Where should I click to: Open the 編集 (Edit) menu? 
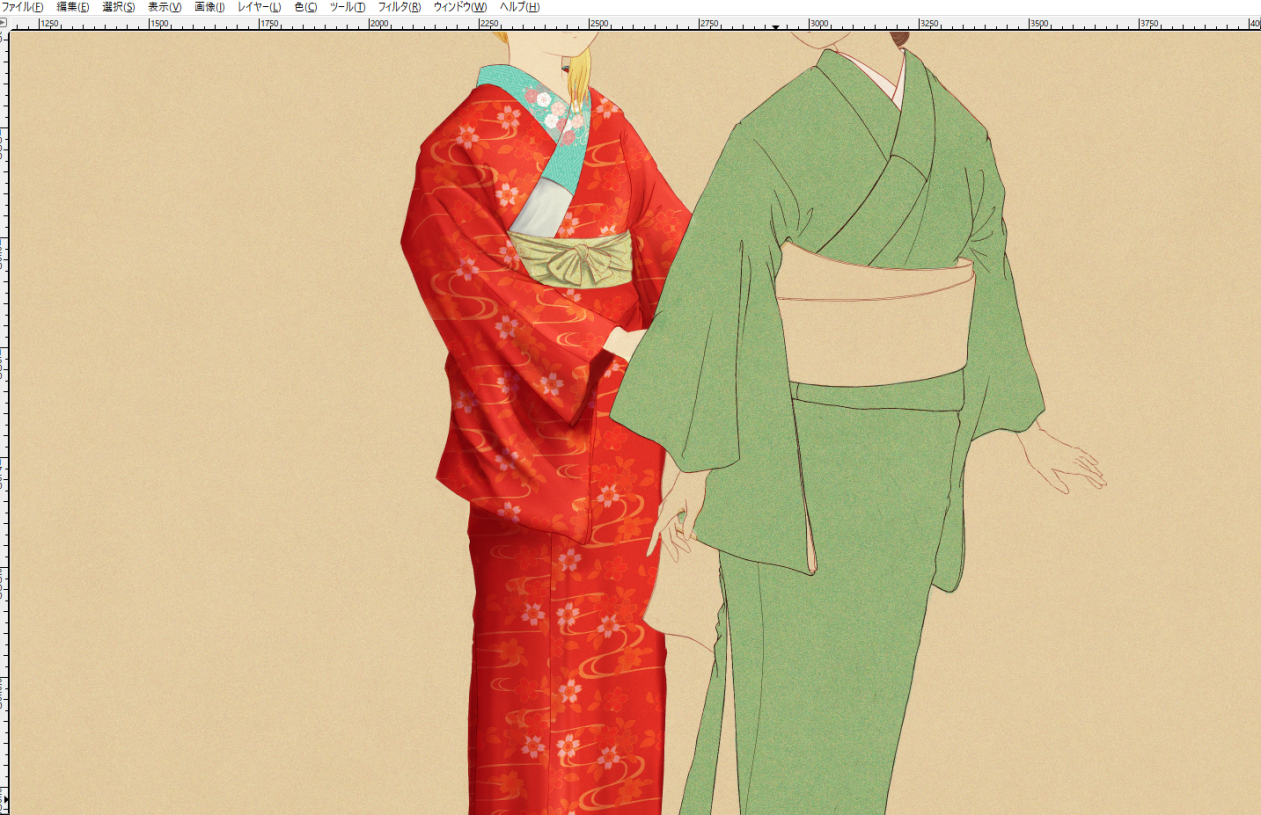tap(72, 7)
